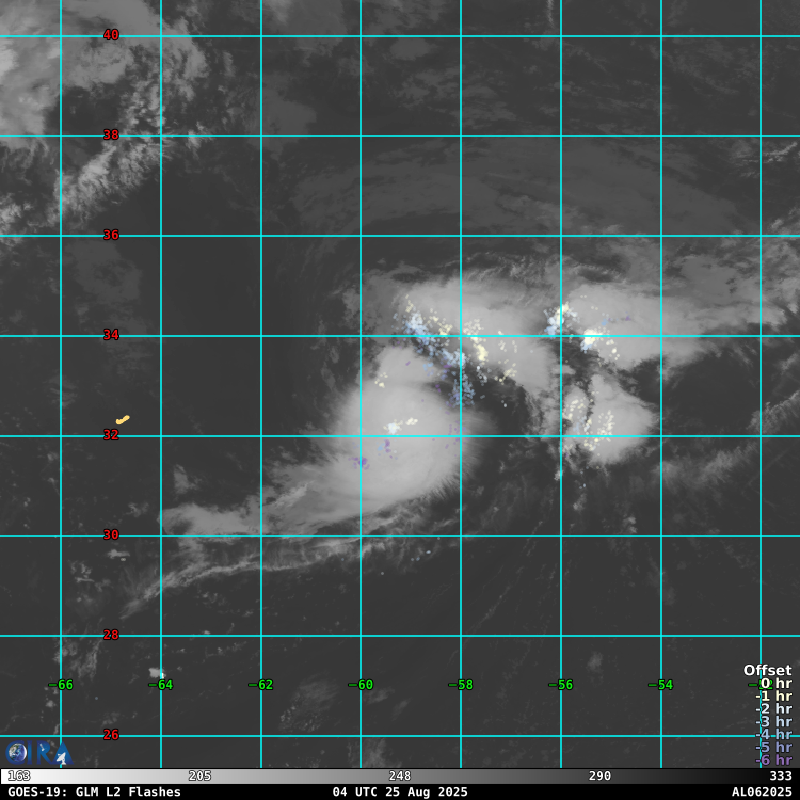Screen dimensions: 800x800
Task: Click the -2 hr legend entry
Action: [x=773, y=709]
